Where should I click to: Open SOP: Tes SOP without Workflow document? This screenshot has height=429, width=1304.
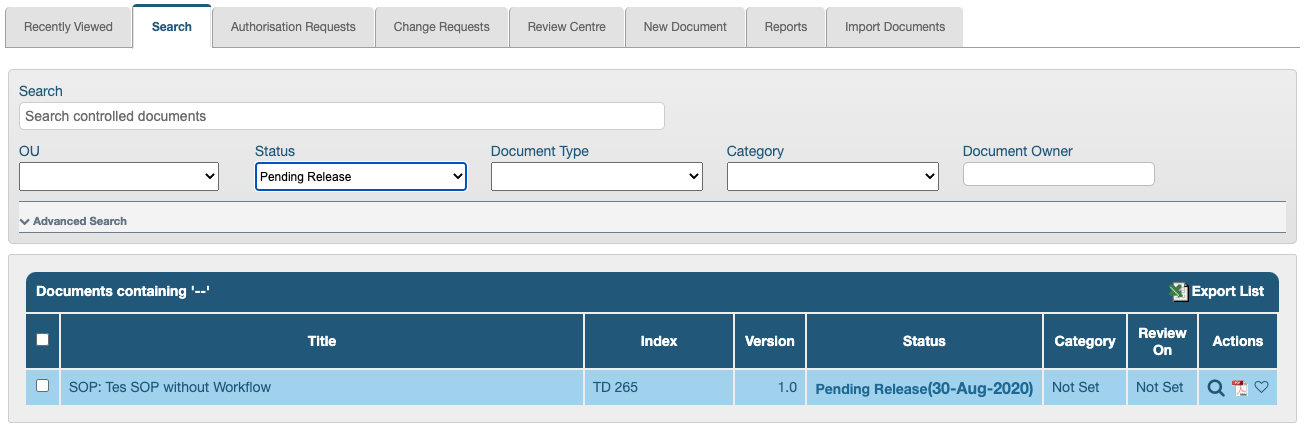pos(170,387)
